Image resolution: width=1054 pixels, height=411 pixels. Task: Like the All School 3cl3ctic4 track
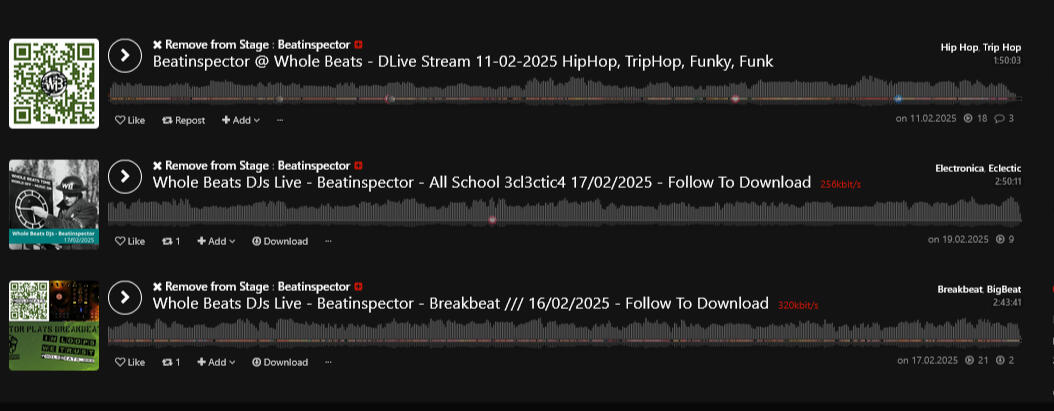[130, 241]
